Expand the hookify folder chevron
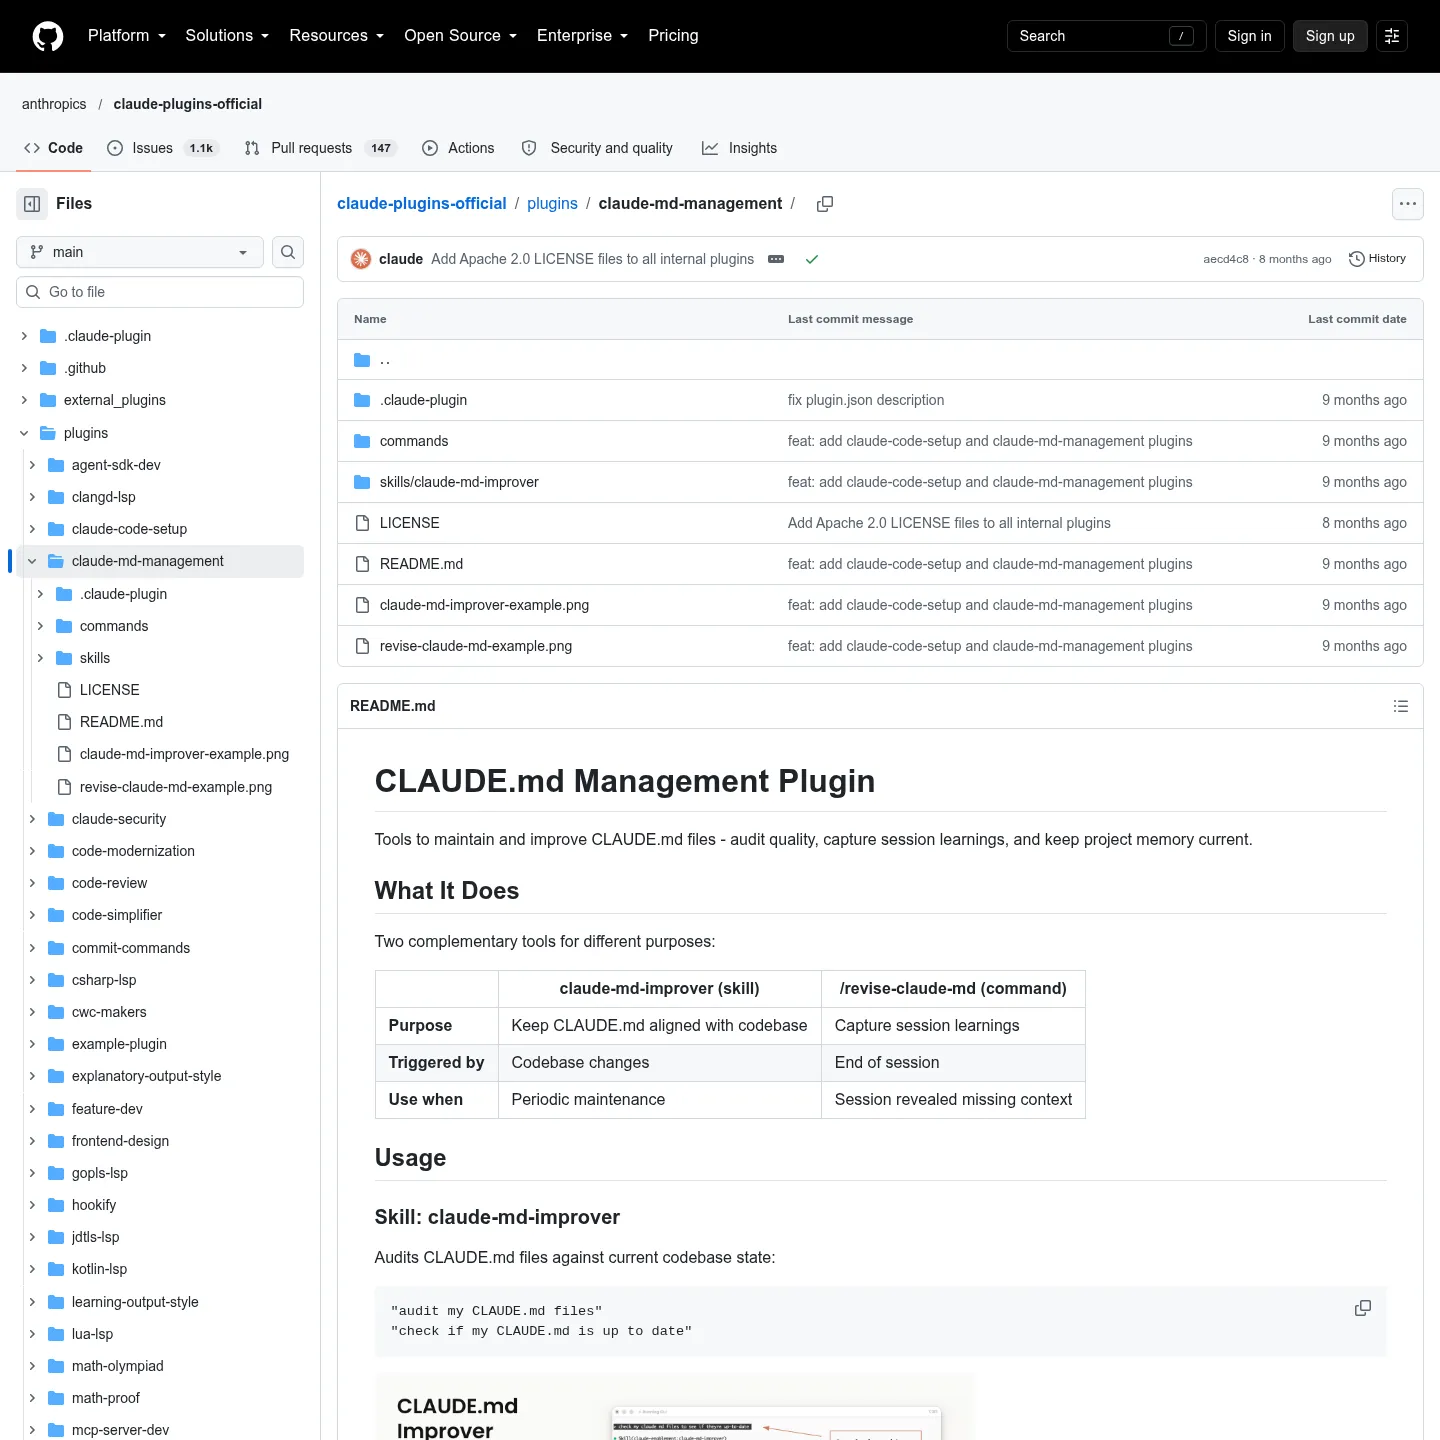The image size is (1440, 1440). pos(32,1205)
